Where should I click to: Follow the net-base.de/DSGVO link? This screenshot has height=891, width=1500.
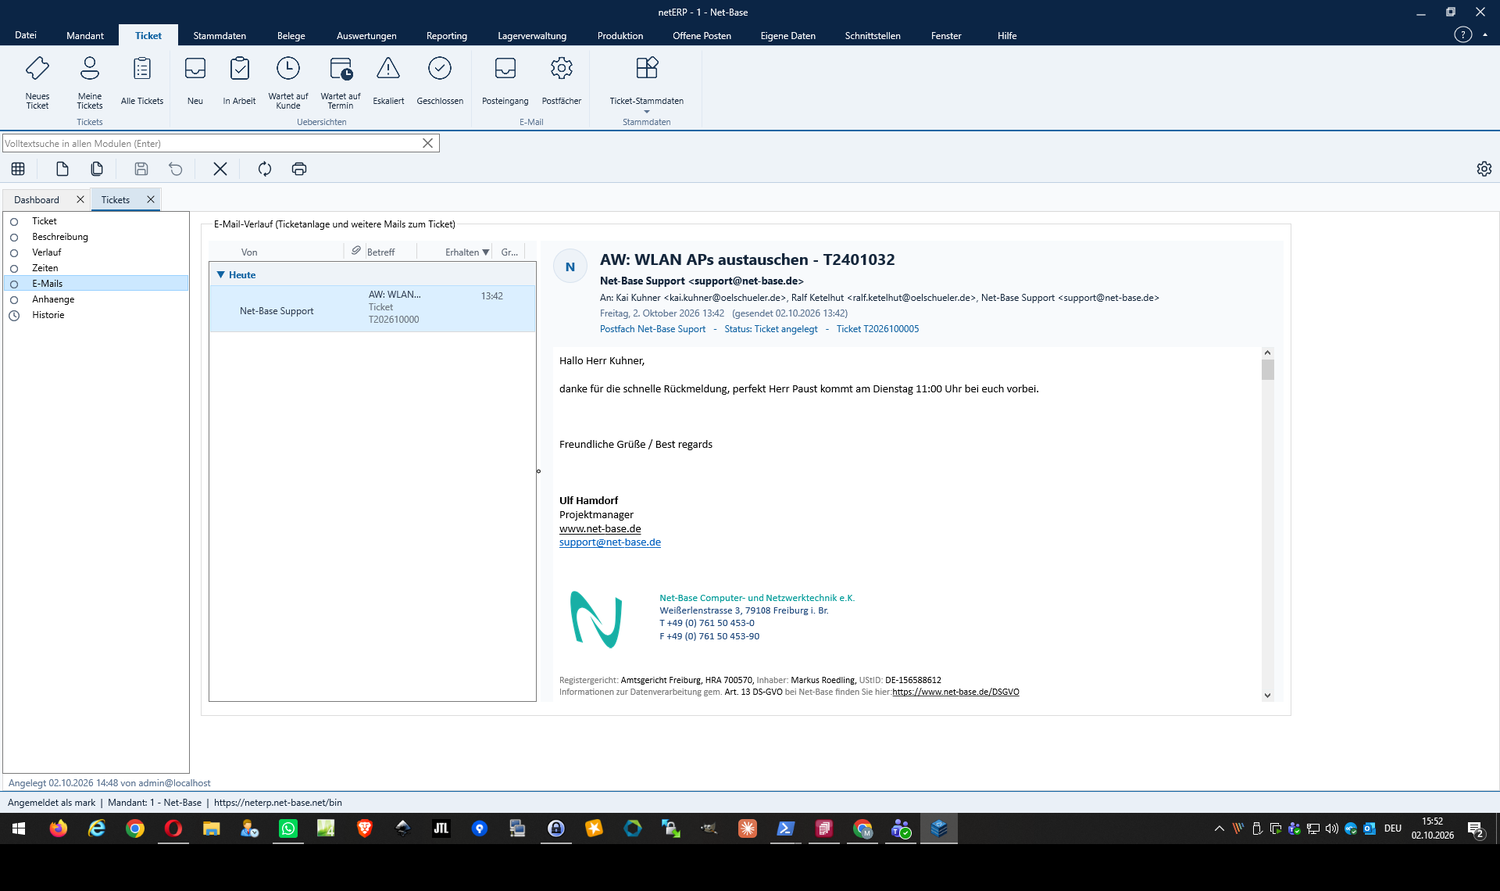tap(956, 692)
